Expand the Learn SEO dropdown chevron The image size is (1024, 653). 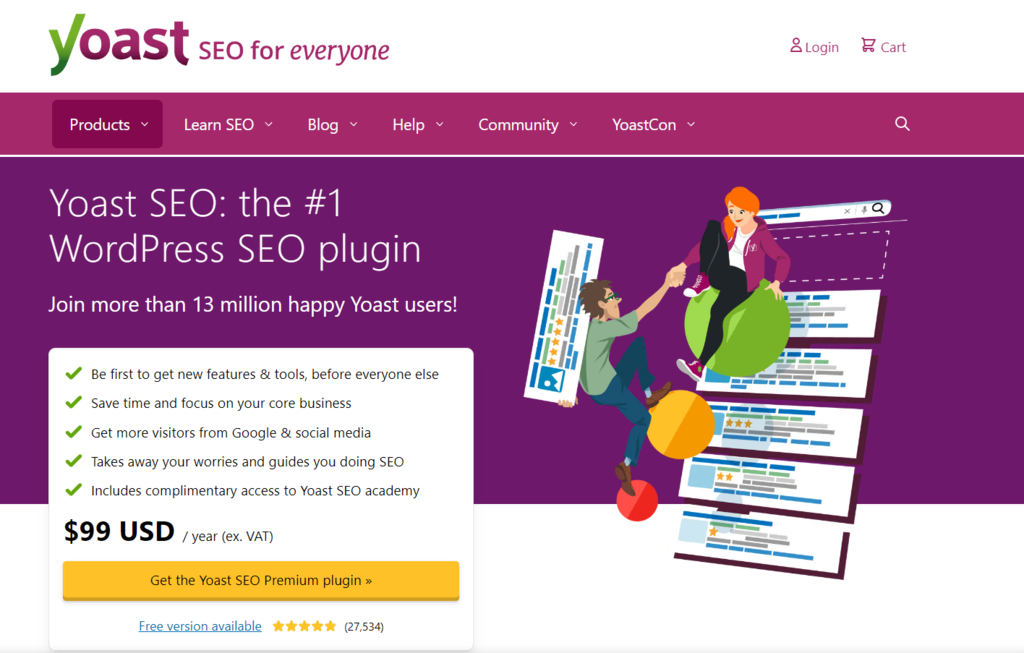point(268,124)
